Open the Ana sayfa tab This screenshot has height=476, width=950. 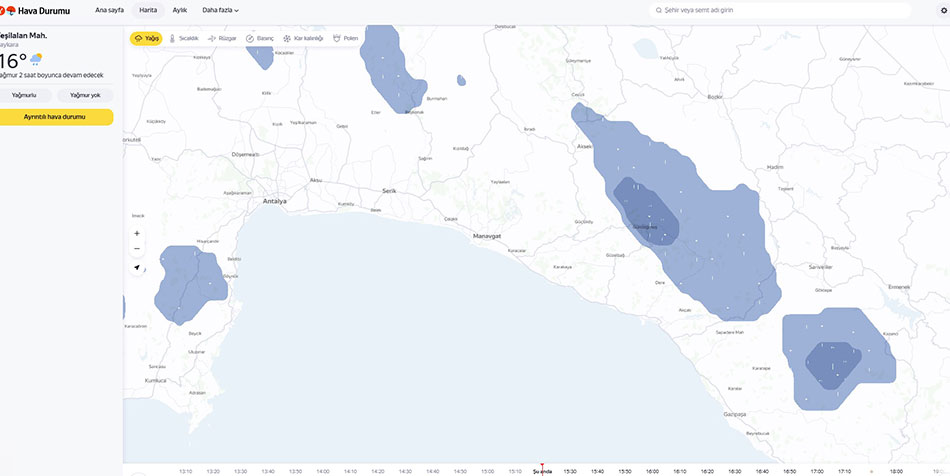pos(109,10)
